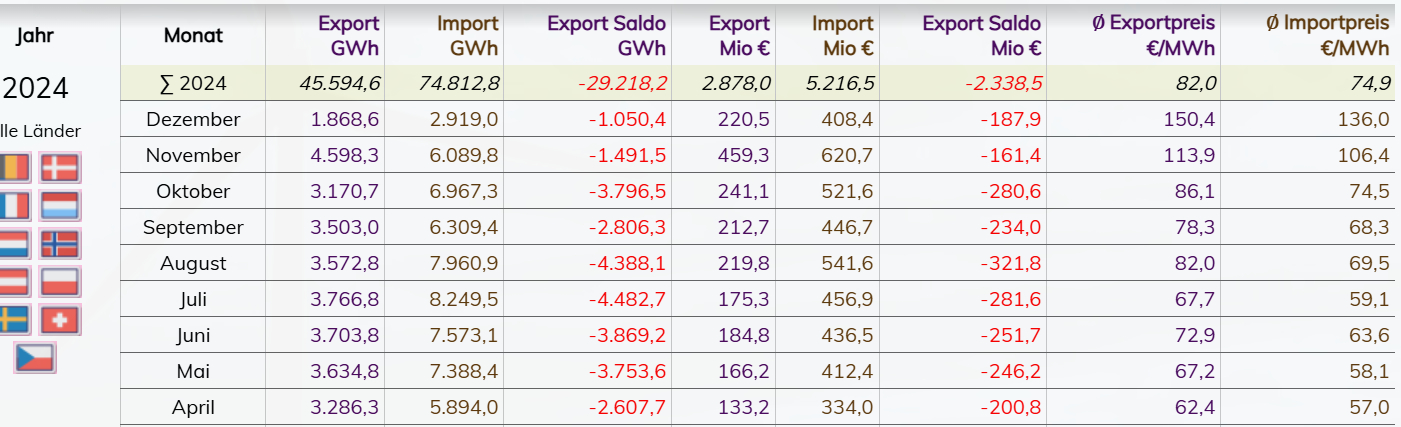Select the Norway flag icon
The image size is (1401, 427).
point(60,244)
